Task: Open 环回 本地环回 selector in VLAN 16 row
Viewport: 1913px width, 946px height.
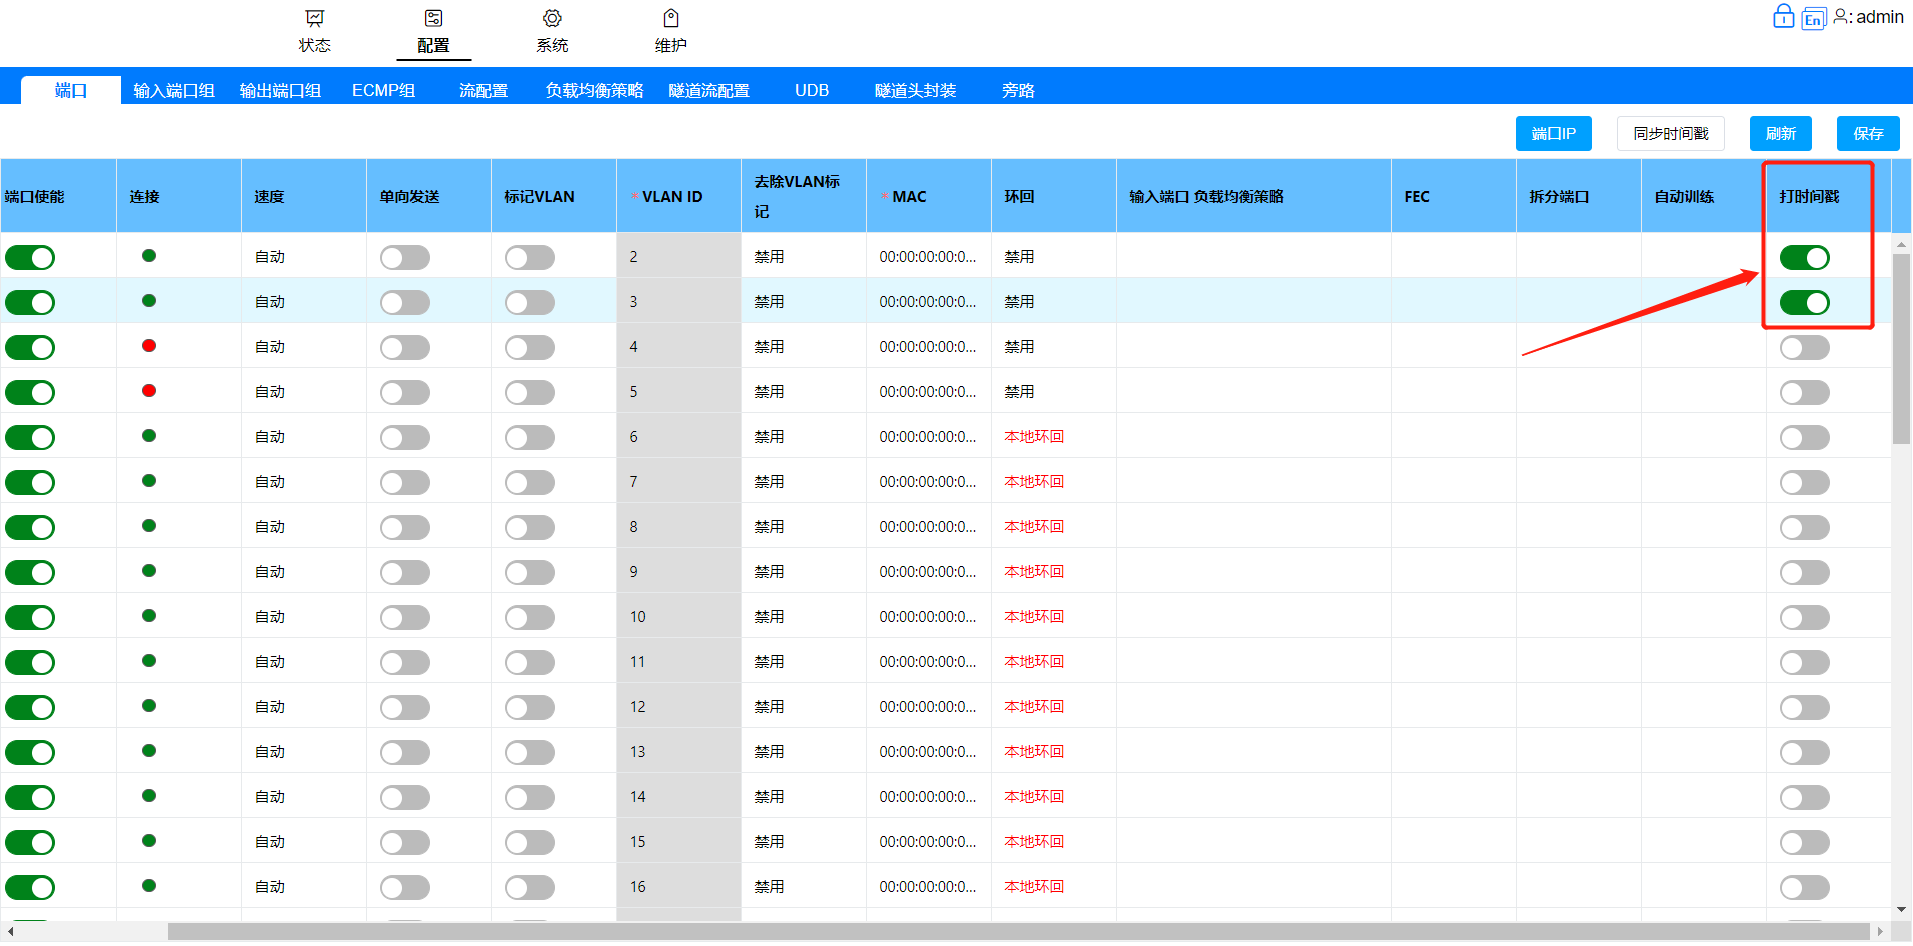Action: click(x=1034, y=887)
